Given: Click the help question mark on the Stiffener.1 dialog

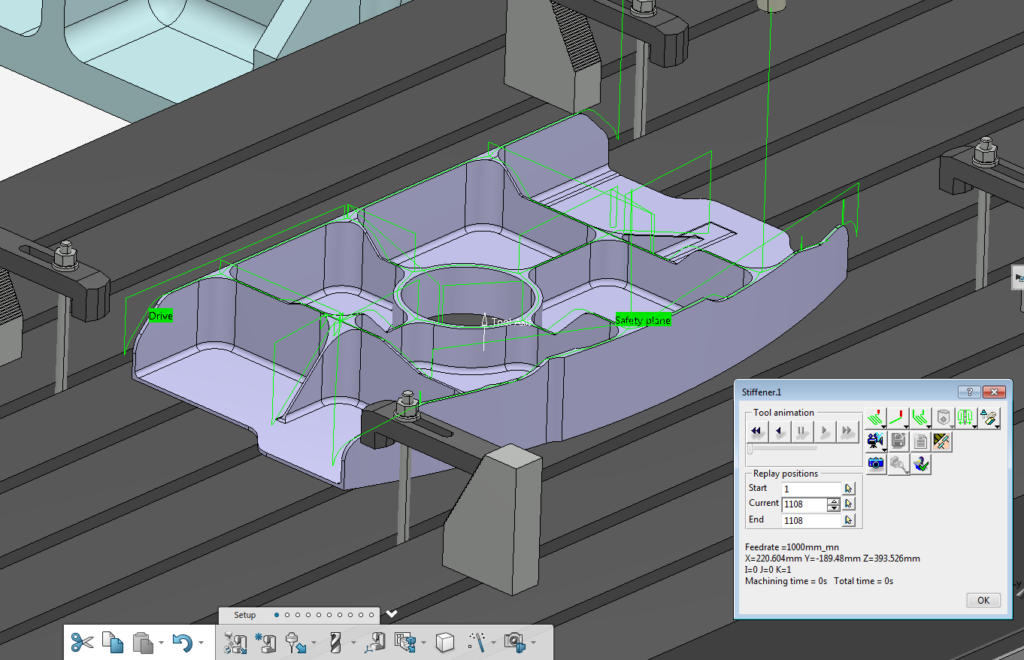Looking at the screenshot, I should 968,392.
